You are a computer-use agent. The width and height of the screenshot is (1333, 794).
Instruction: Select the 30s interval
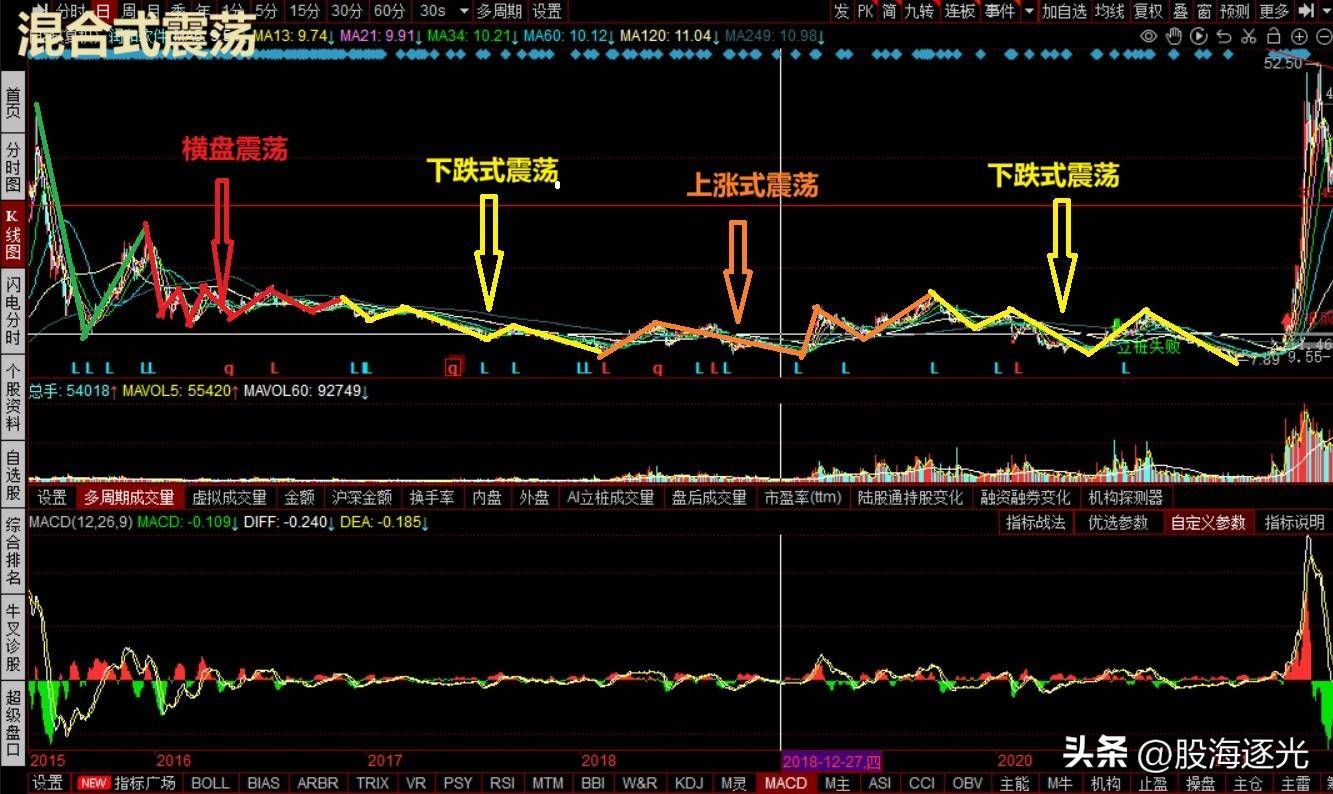(x=432, y=11)
